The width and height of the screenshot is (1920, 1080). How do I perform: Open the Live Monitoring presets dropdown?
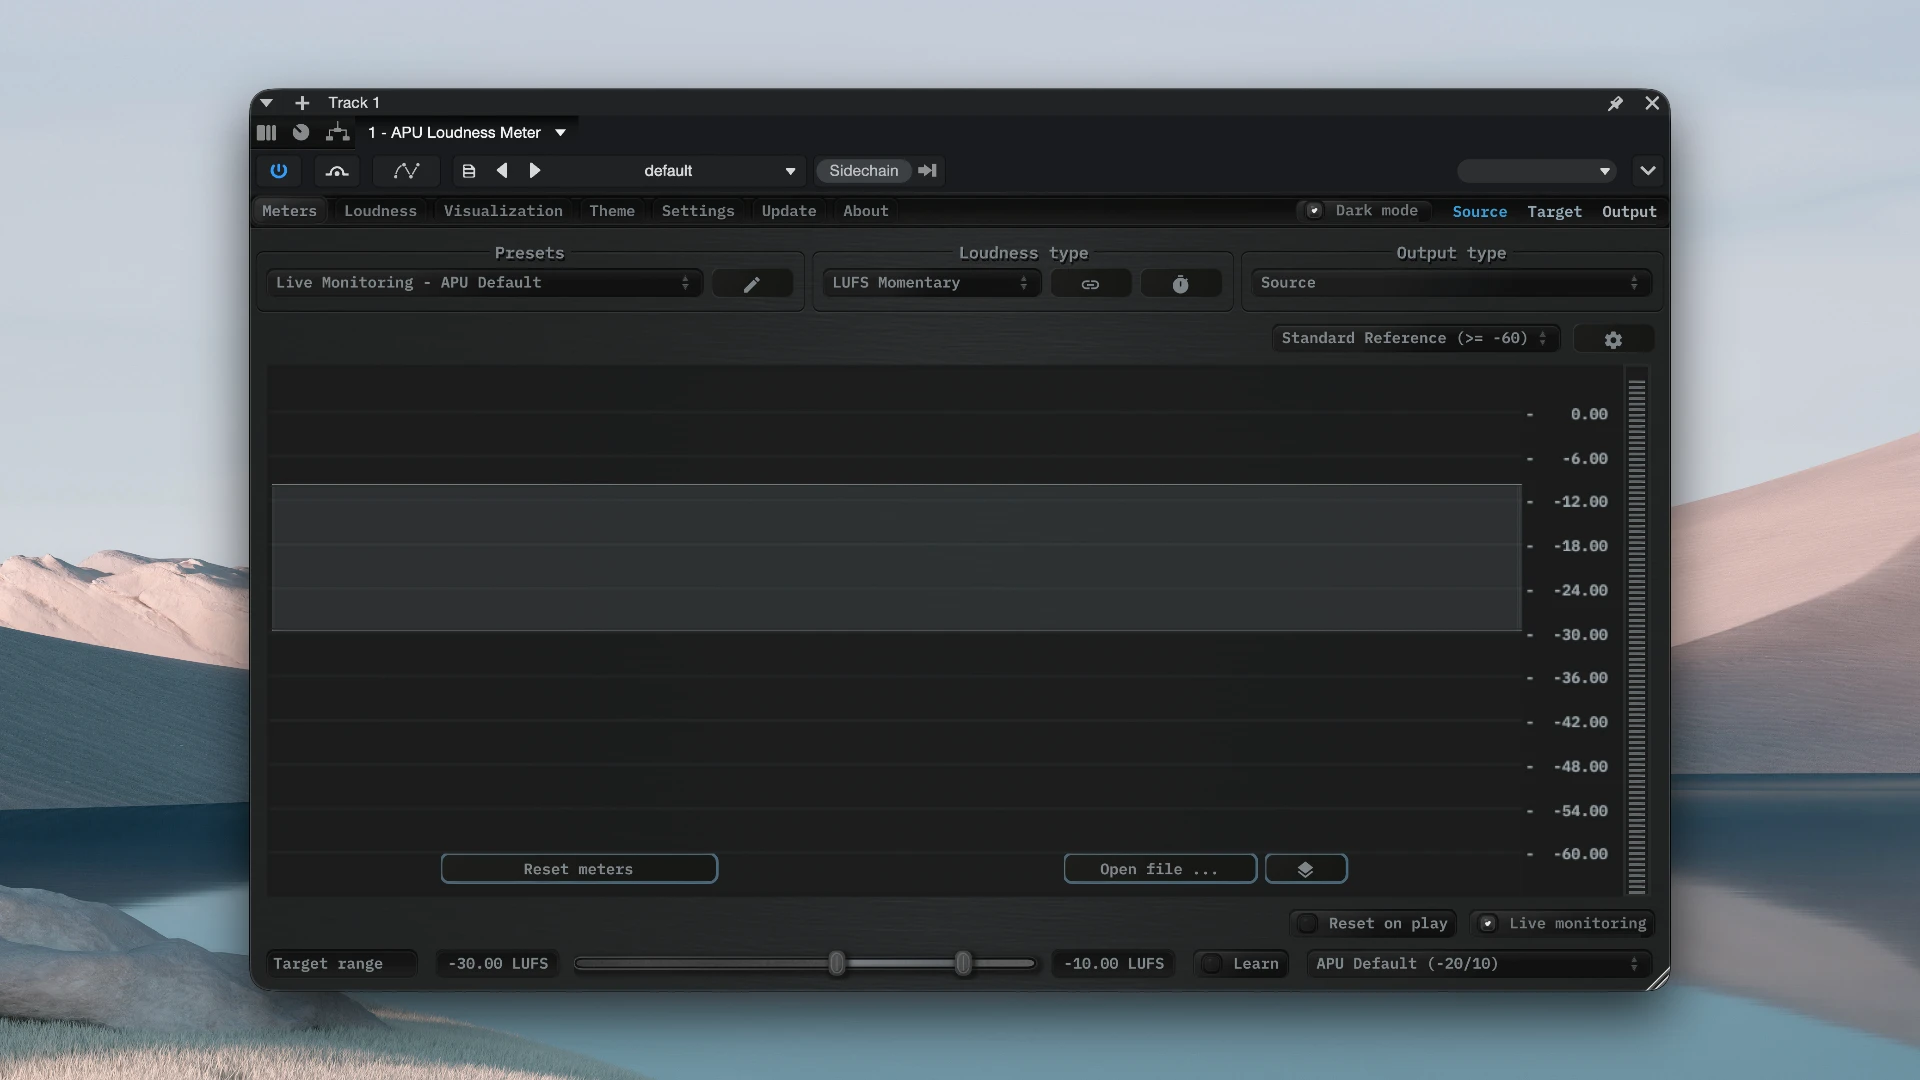tap(484, 283)
